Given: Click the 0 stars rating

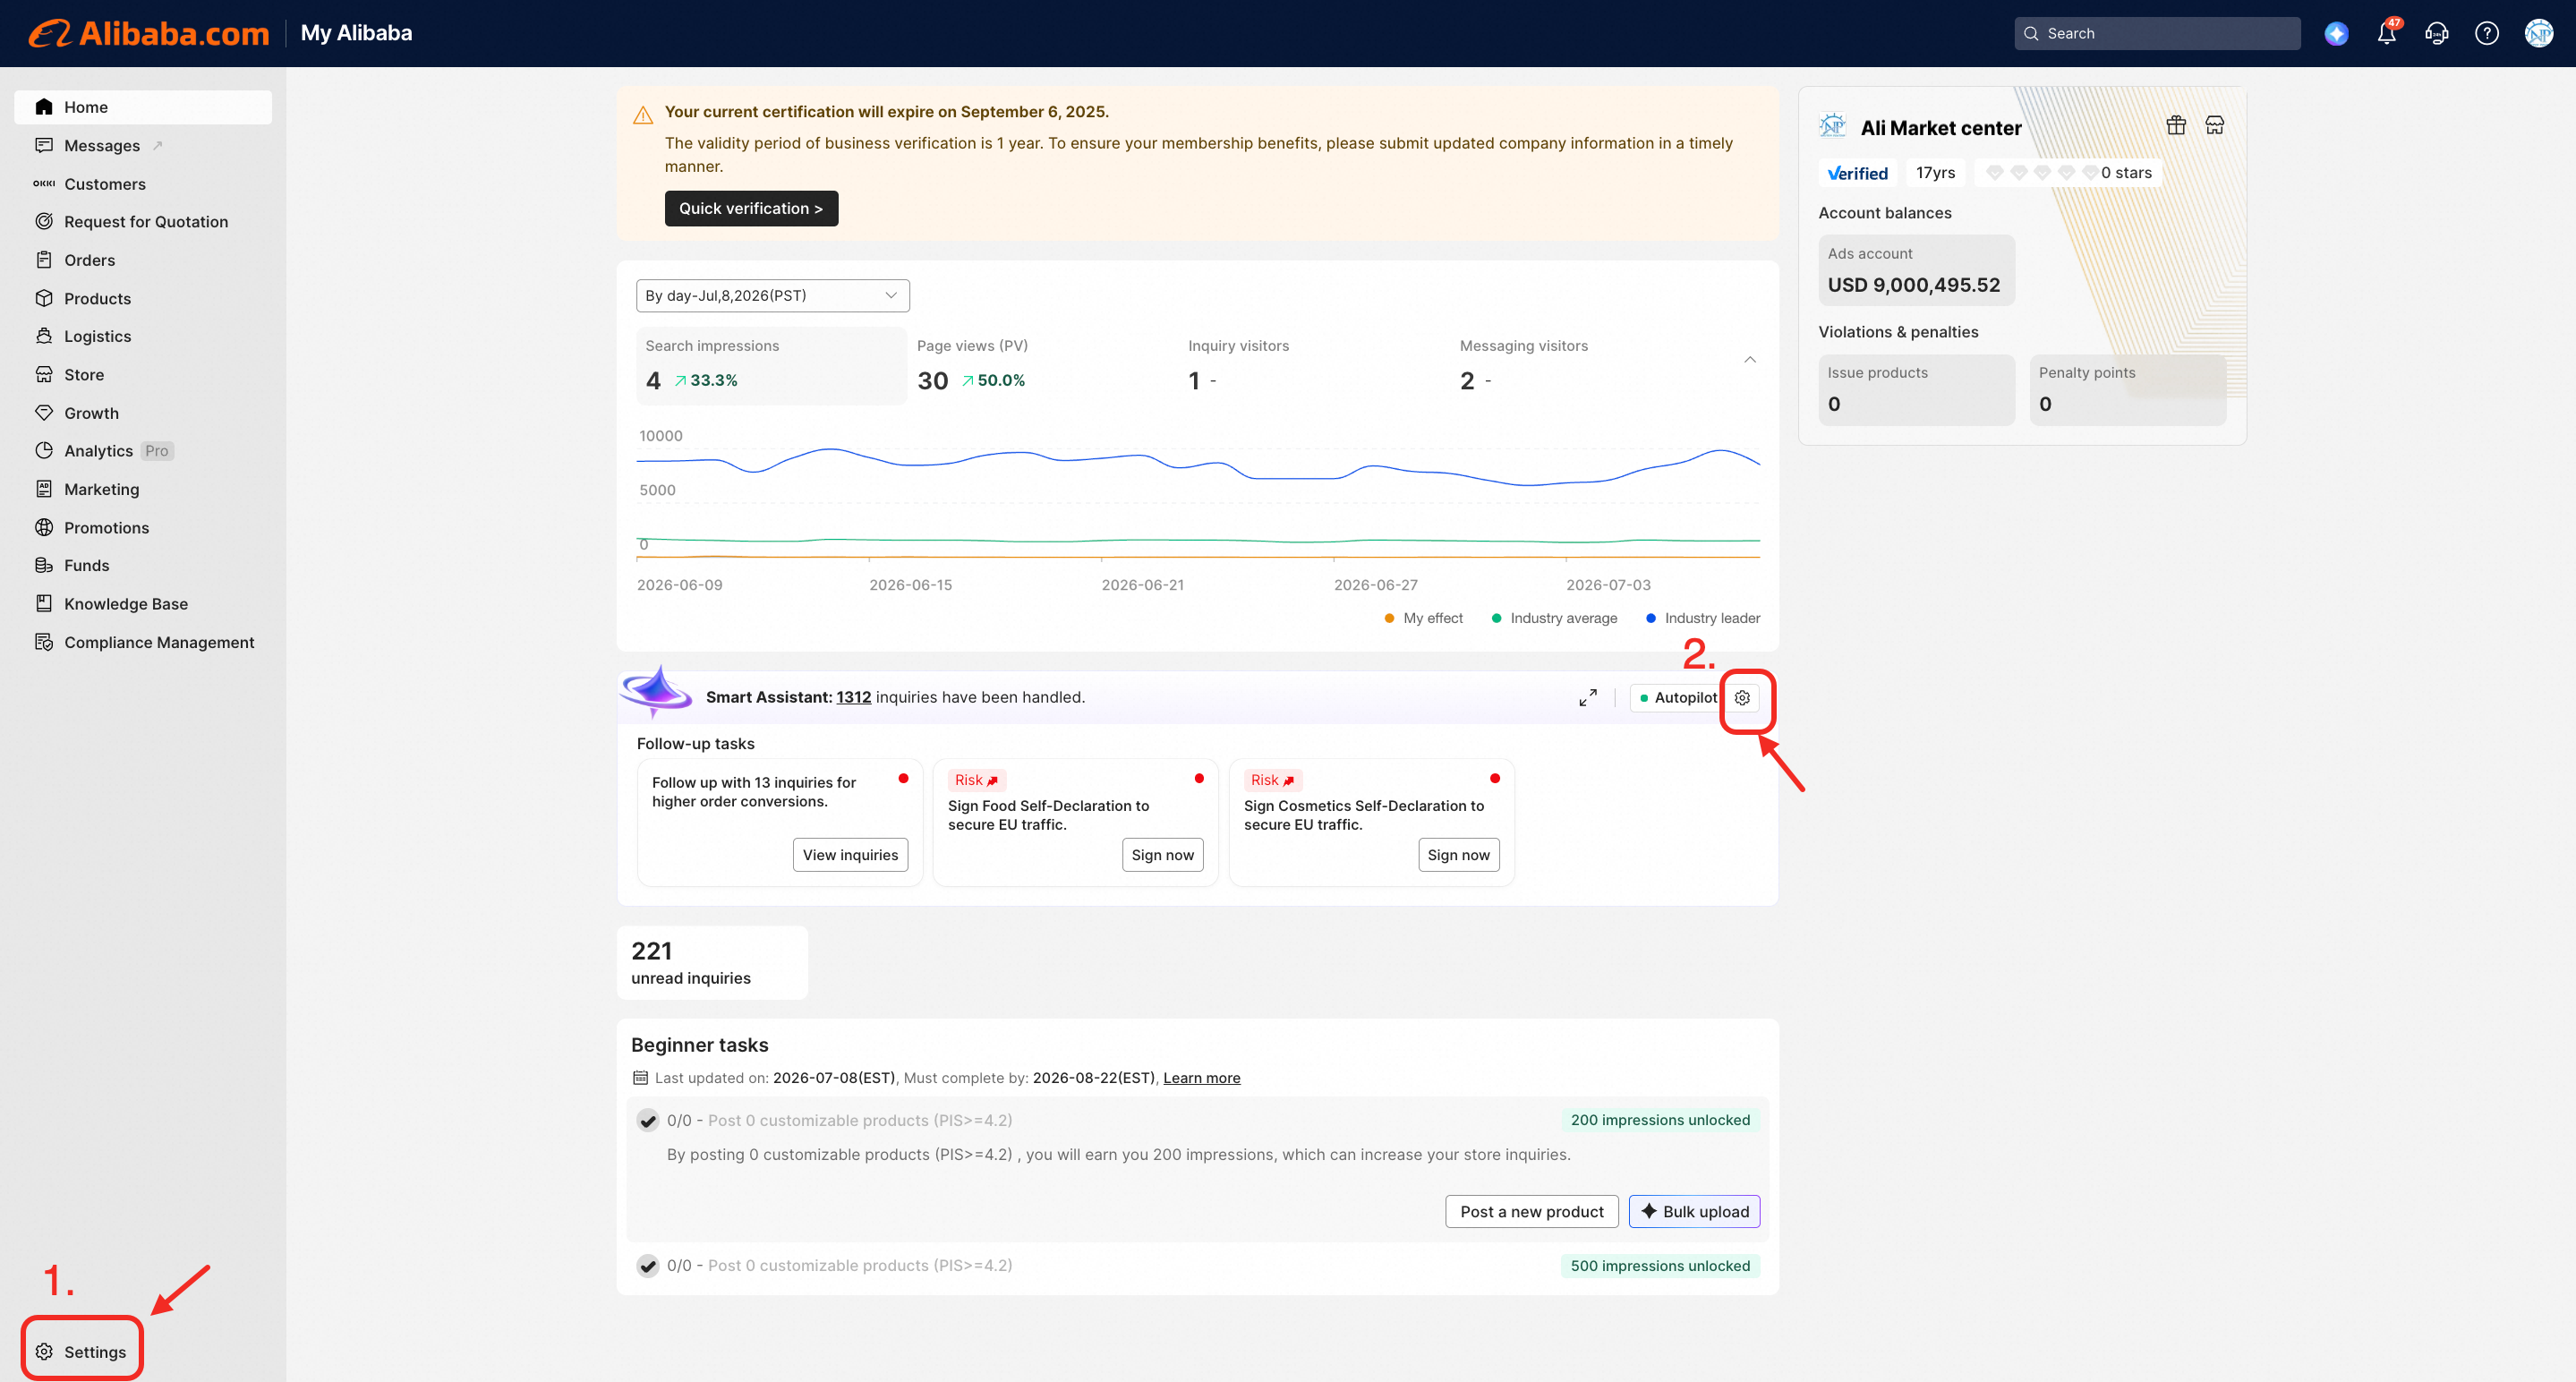Looking at the screenshot, I should [2068, 173].
